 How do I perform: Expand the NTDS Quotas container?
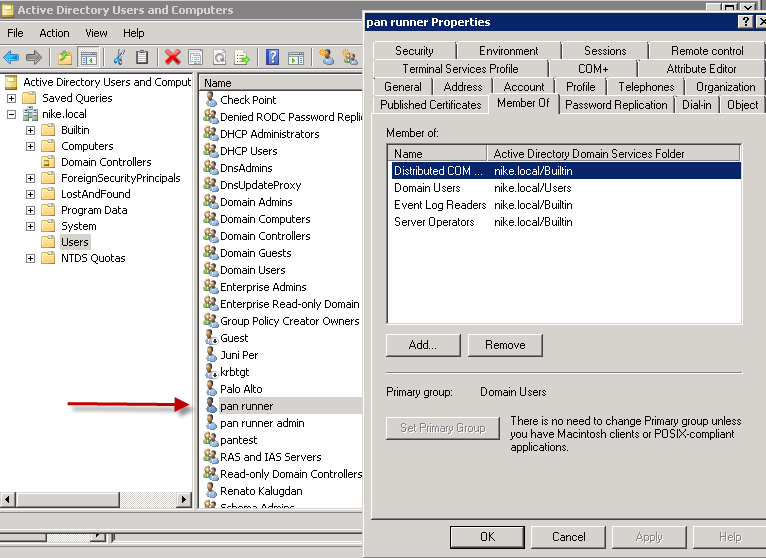[30, 258]
